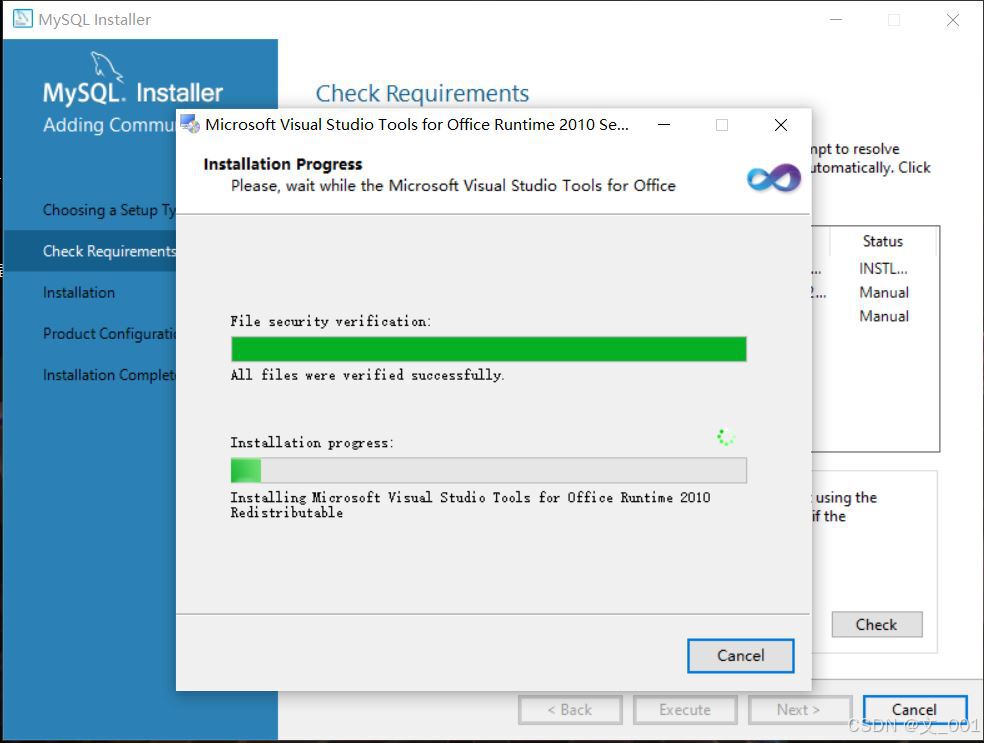Click the Status column header
Viewport: 984px width, 743px height.
pos(882,241)
